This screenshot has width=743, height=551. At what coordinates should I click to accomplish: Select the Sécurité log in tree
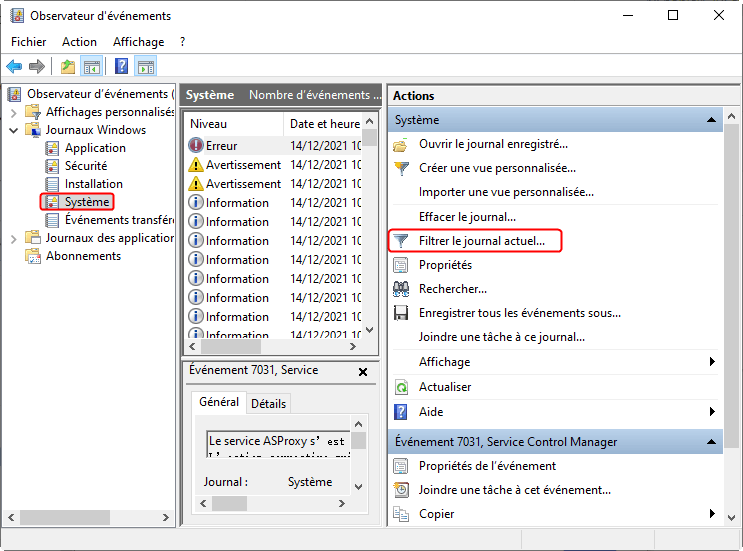click(86, 166)
